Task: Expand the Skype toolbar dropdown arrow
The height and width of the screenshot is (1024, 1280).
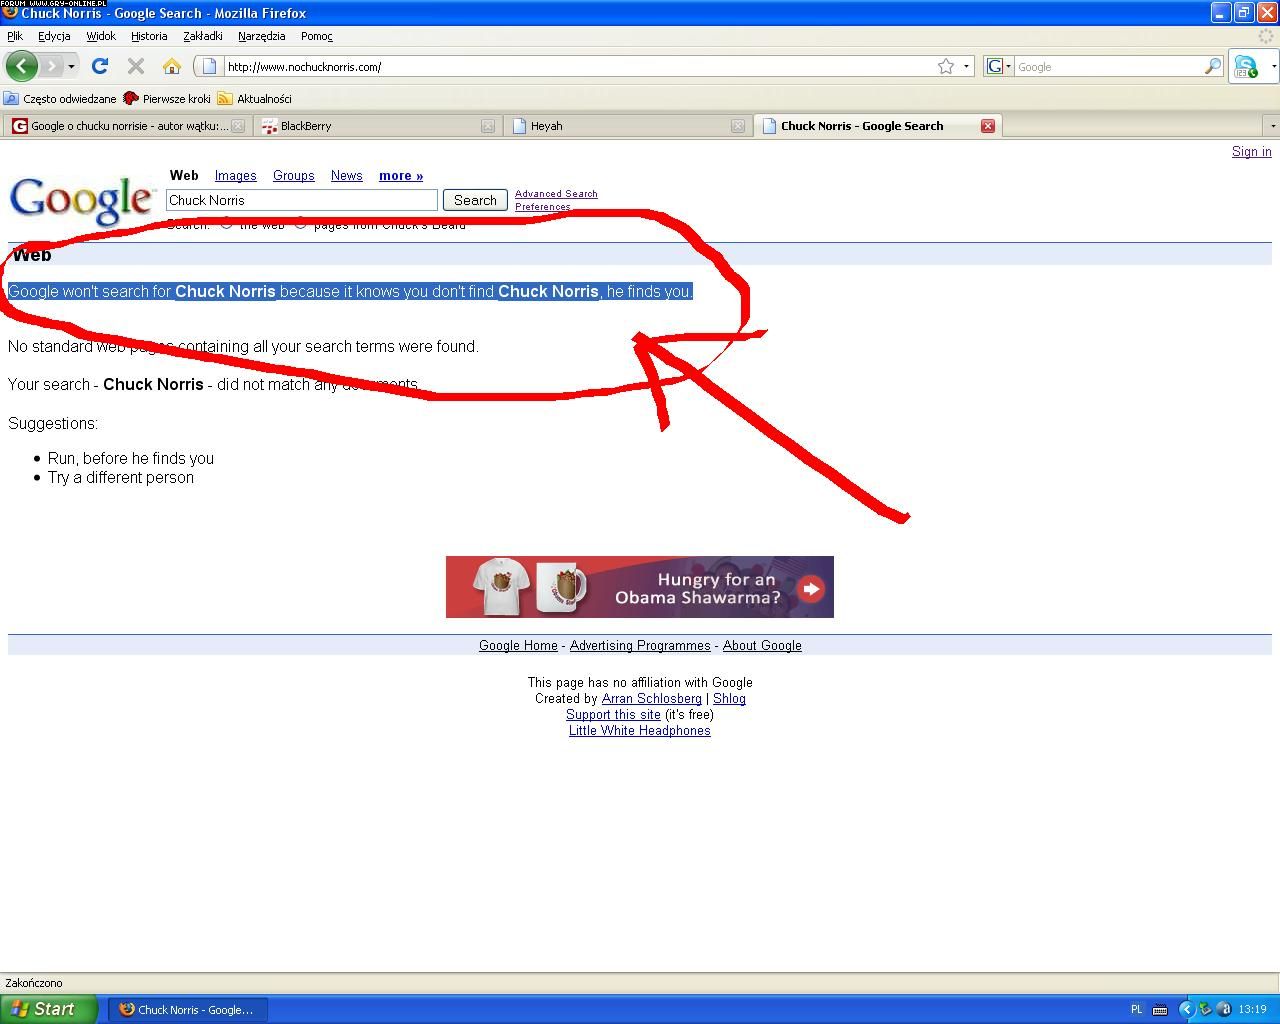Action: [1273, 67]
